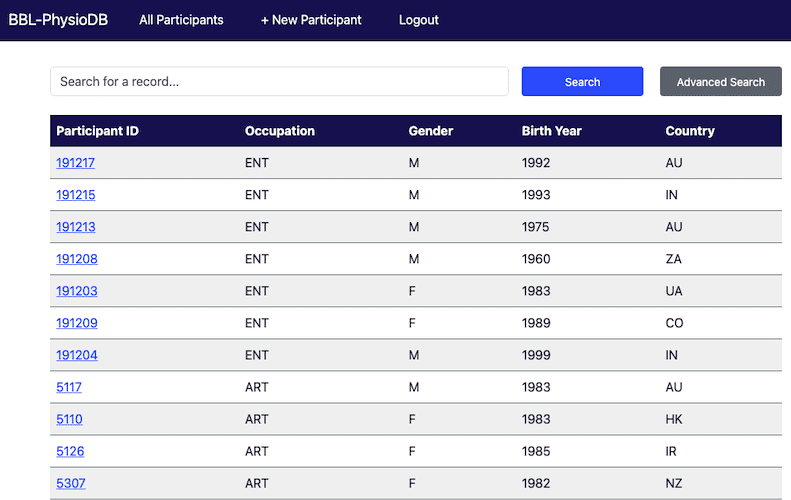The image size is (791, 500).
Task: Click the Occupation column header
Action: click(279, 131)
